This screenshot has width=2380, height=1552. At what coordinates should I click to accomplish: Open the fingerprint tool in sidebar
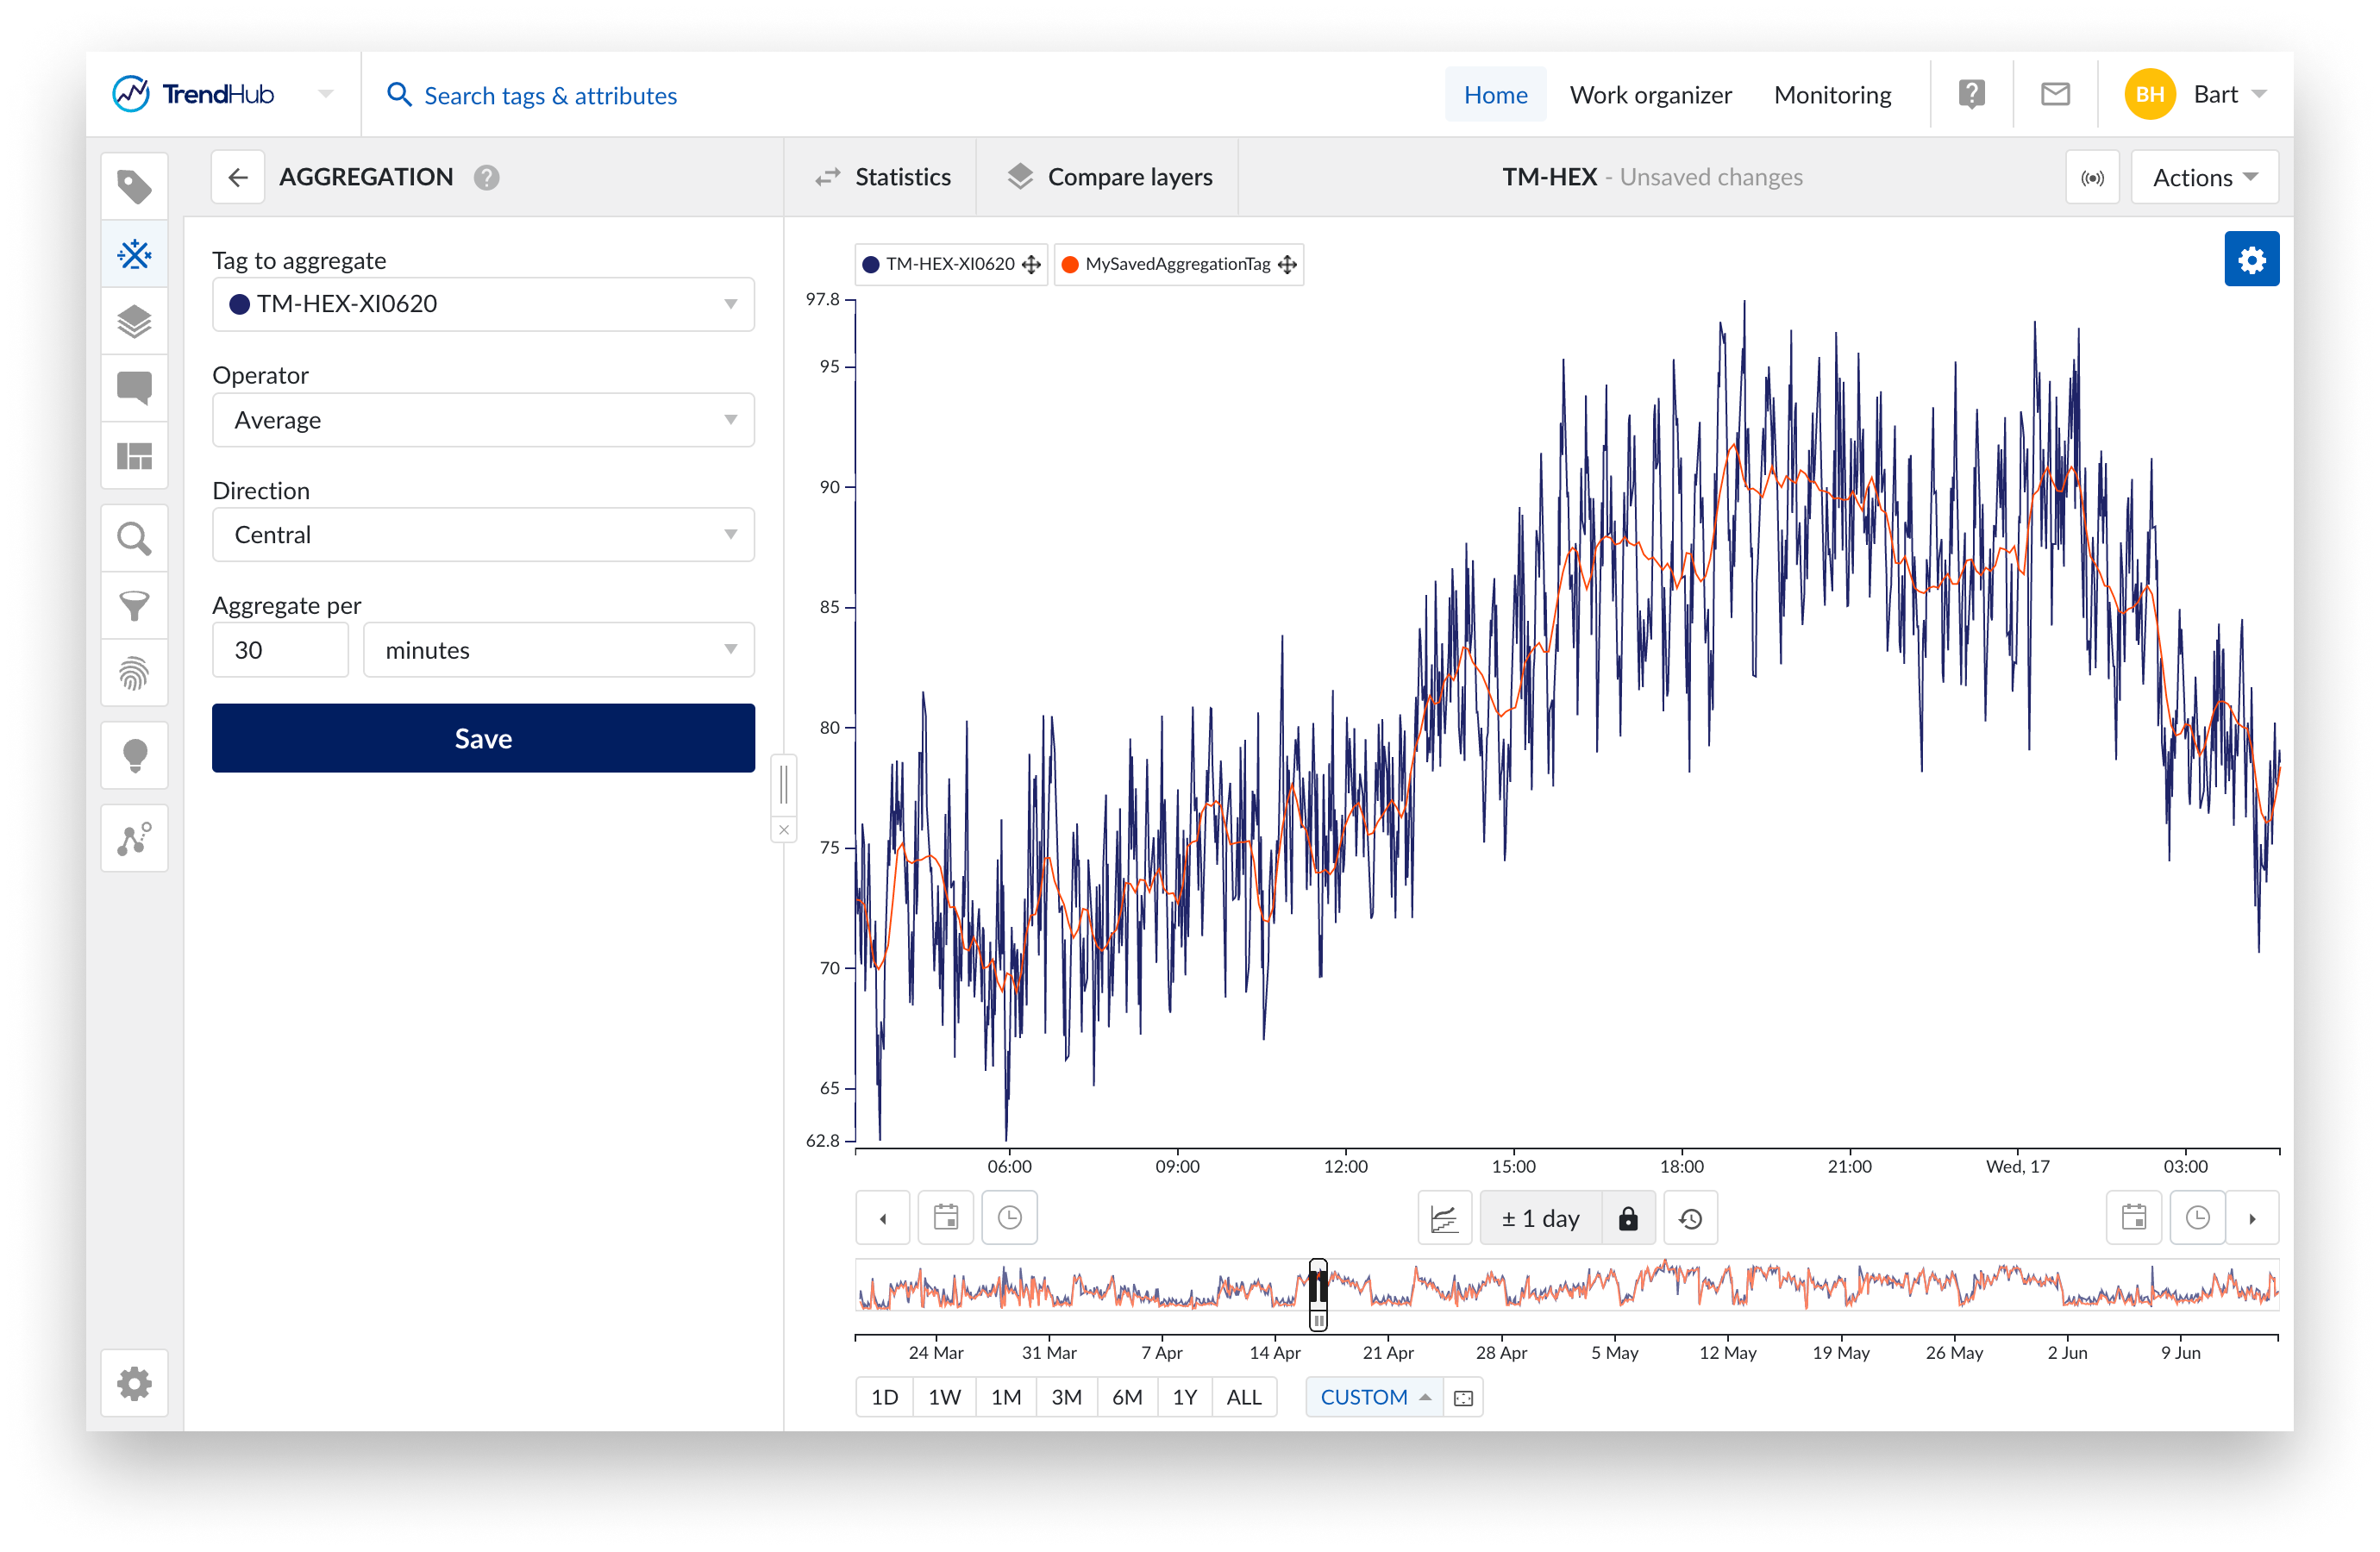point(134,673)
